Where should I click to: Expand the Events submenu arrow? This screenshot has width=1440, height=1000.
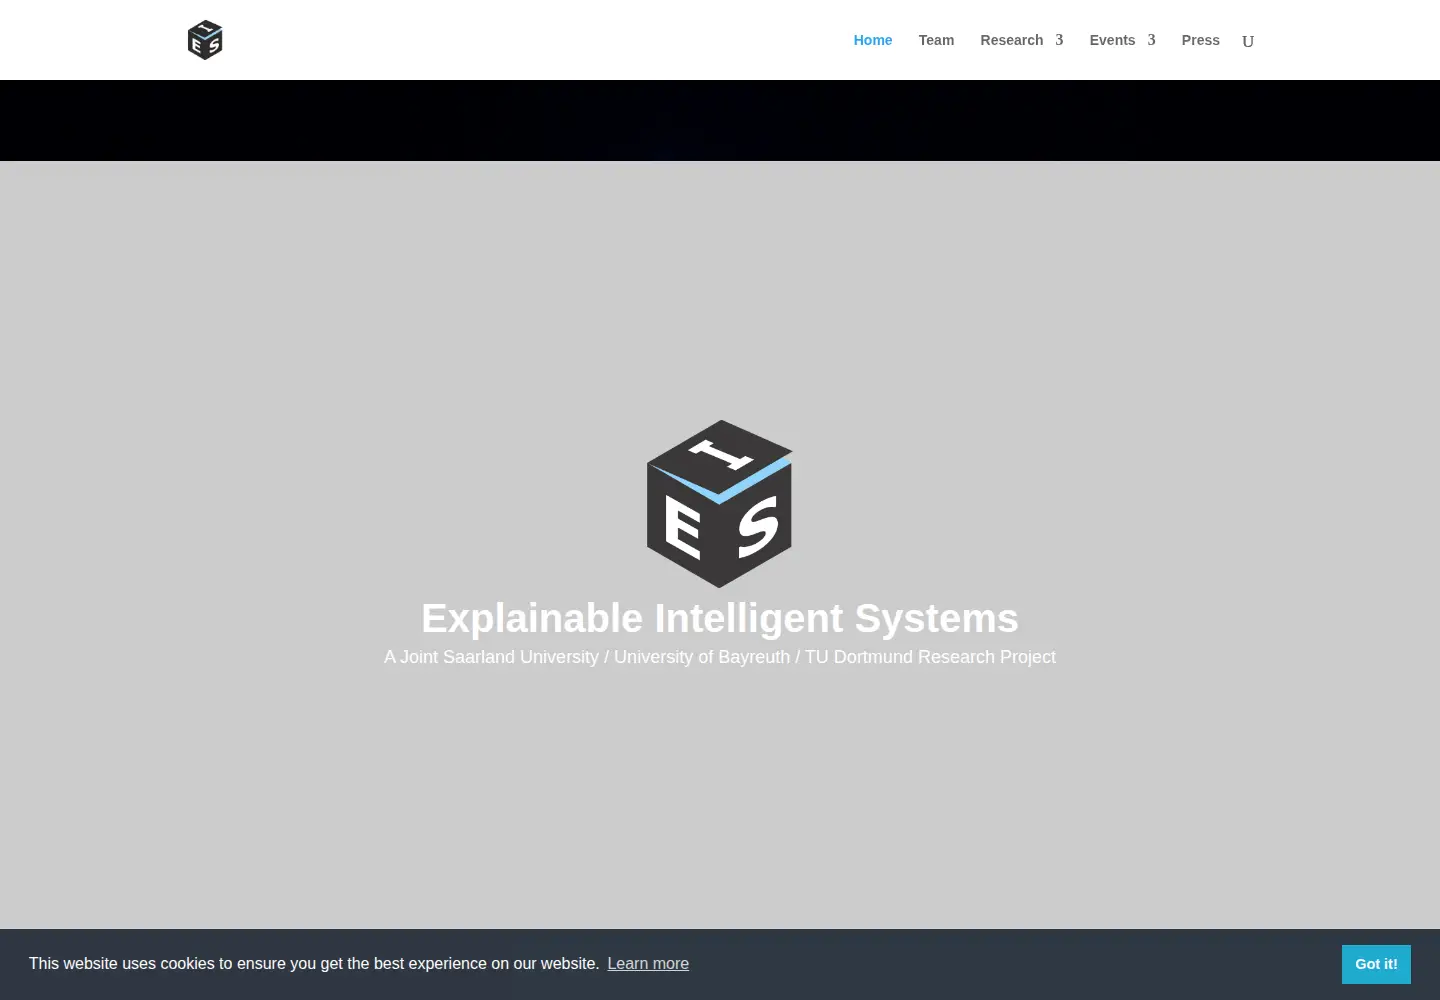click(1151, 40)
